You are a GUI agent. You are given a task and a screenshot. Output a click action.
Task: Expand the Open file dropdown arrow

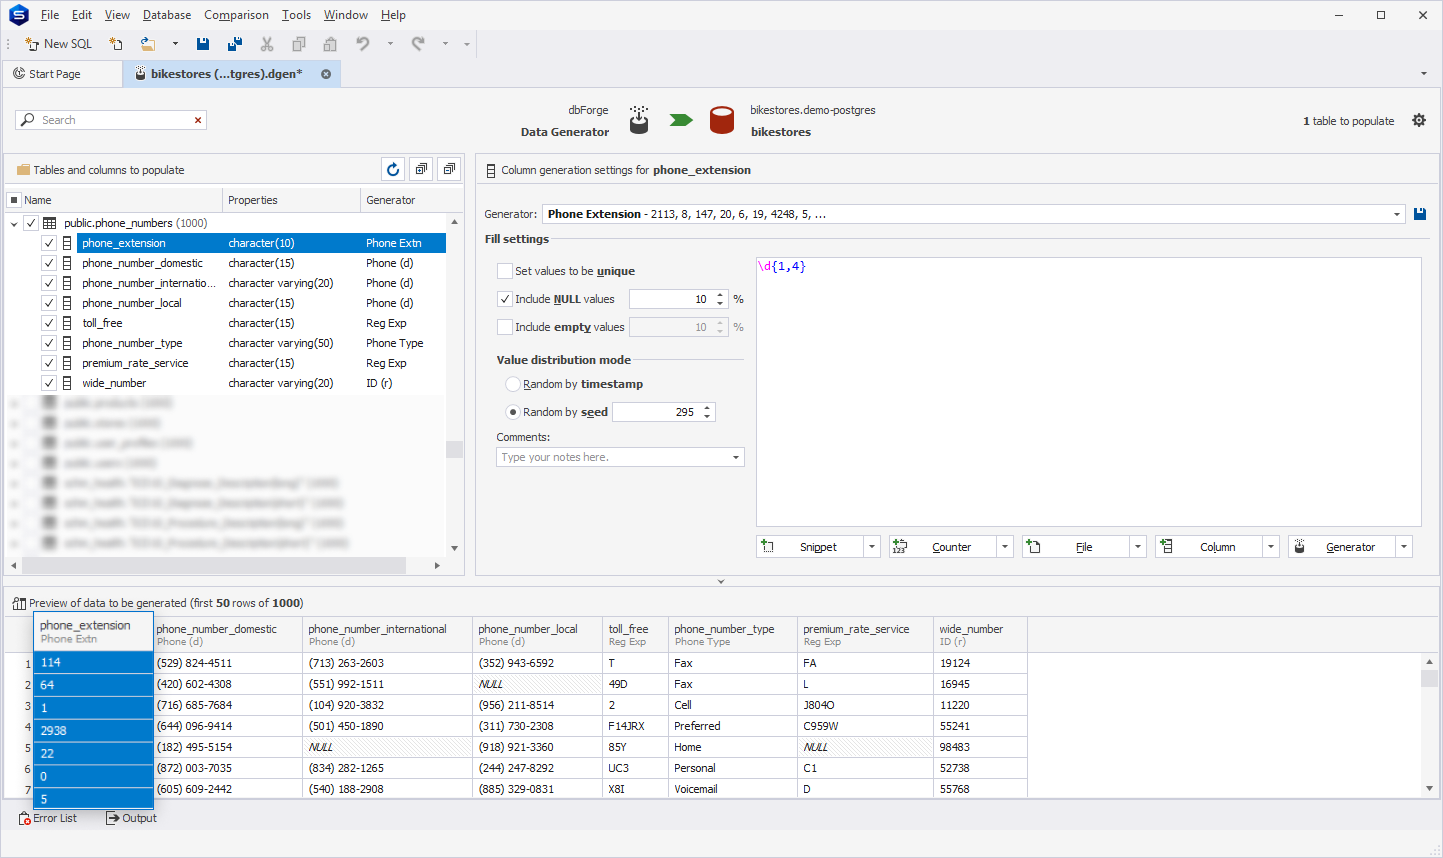coord(175,44)
